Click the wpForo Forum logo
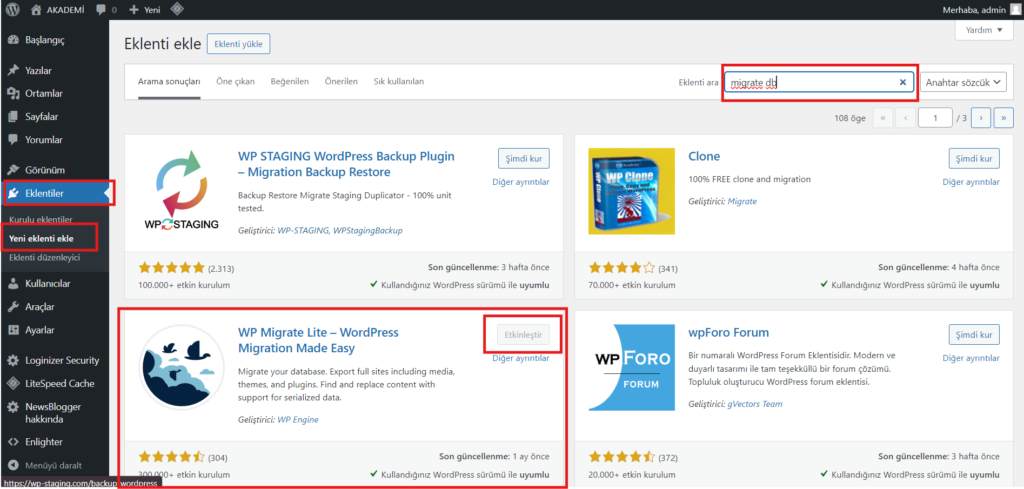This screenshot has height=489, width=1024. click(x=632, y=367)
